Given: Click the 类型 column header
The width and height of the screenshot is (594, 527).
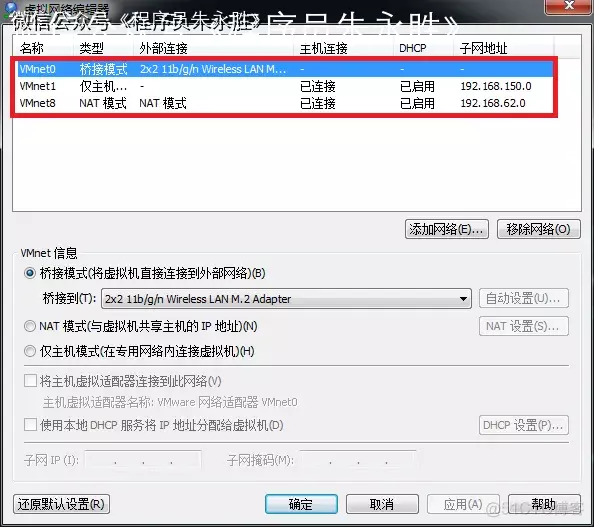Looking at the screenshot, I should pos(103,48).
